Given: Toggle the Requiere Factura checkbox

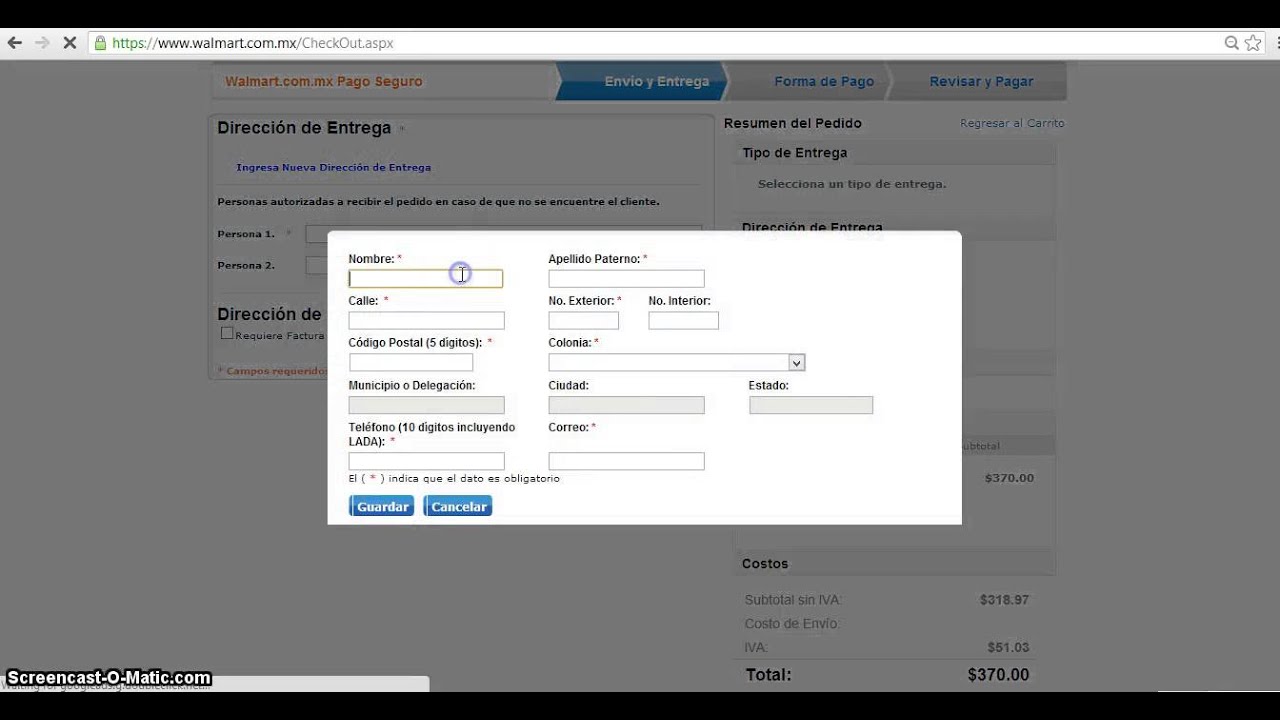Looking at the screenshot, I should [227, 333].
